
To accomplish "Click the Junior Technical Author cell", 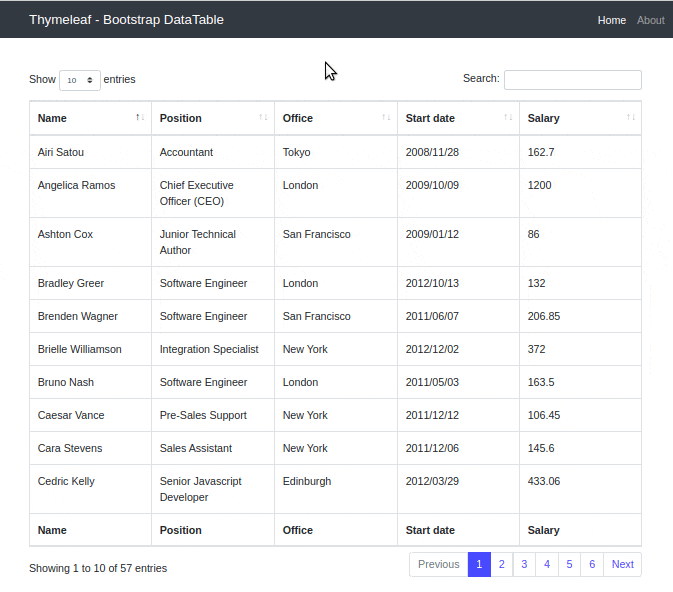I will [x=213, y=242].
